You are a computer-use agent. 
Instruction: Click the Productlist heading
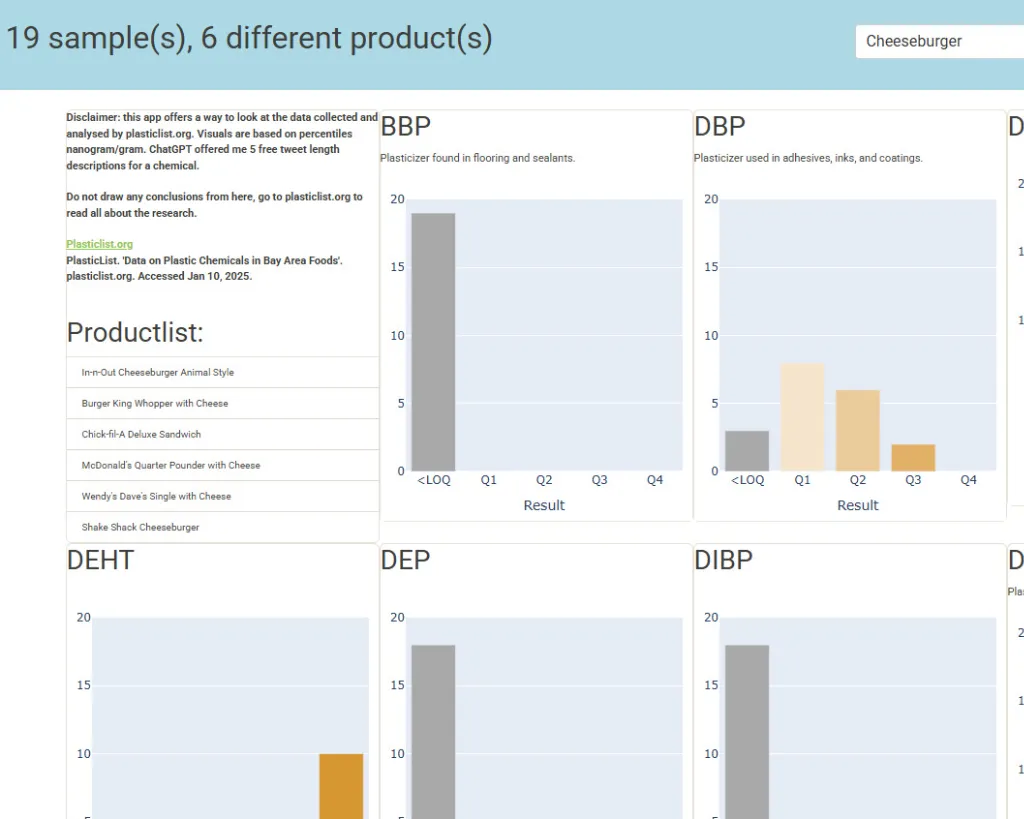[135, 332]
